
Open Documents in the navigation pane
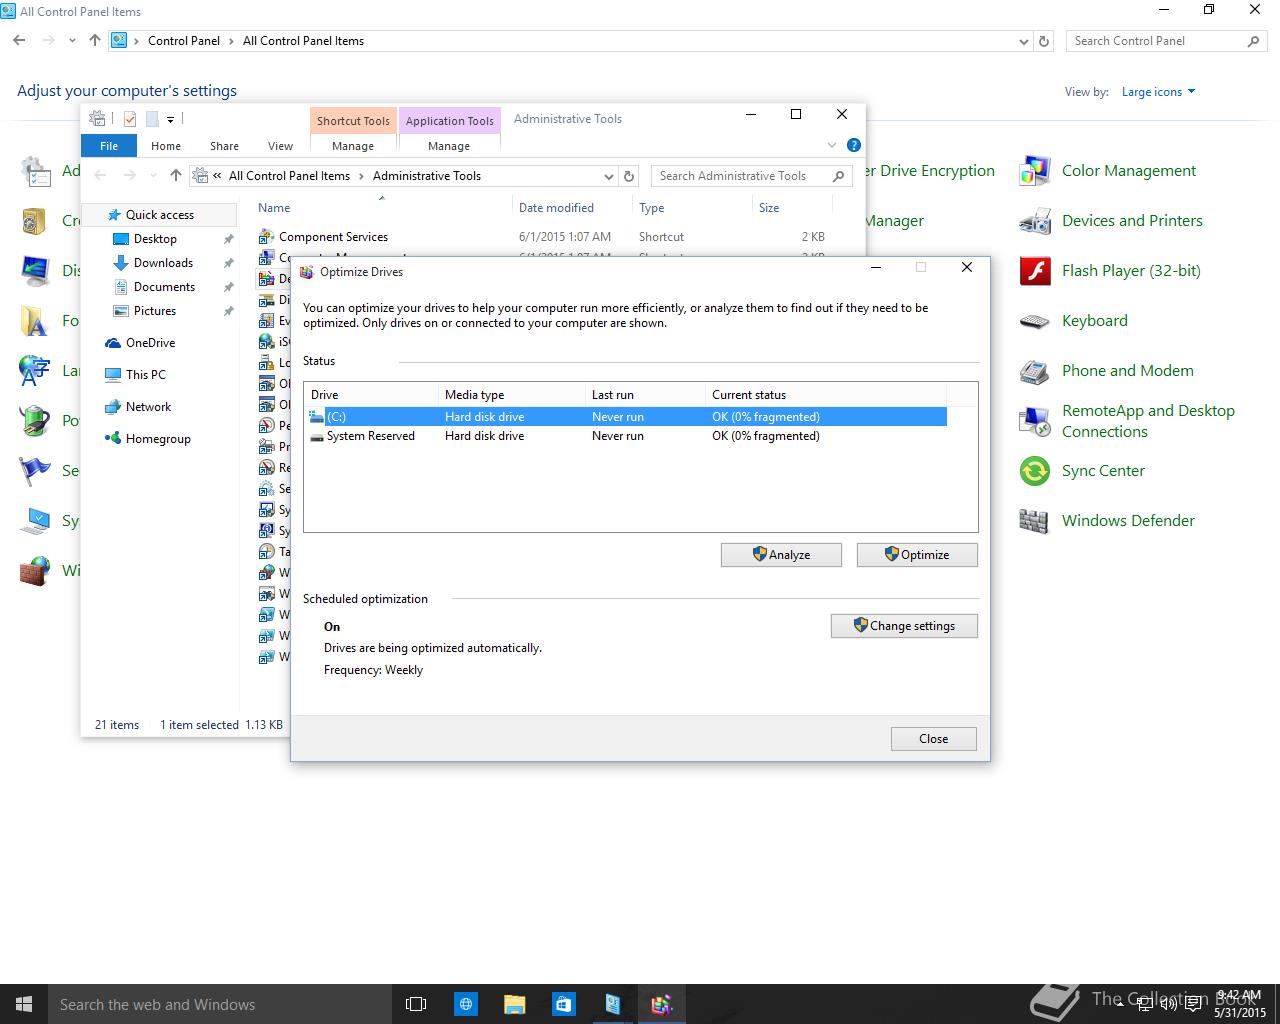pyautogui.click(x=164, y=287)
